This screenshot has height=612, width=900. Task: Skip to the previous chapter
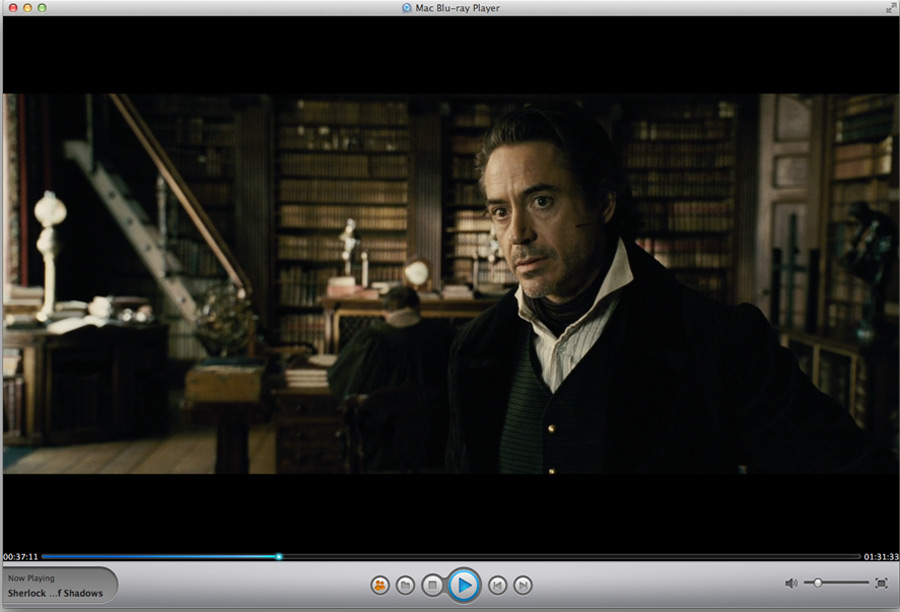(x=497, y=585)
